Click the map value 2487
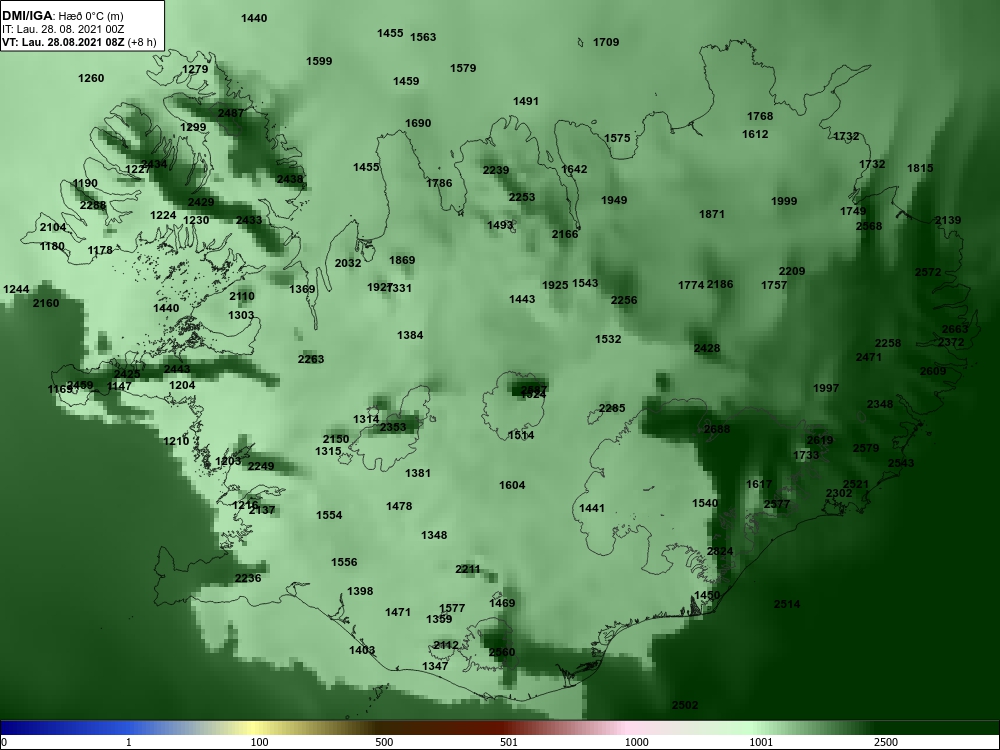The height and width of the screenshot is (750, 1000). [x=231, y=113]
